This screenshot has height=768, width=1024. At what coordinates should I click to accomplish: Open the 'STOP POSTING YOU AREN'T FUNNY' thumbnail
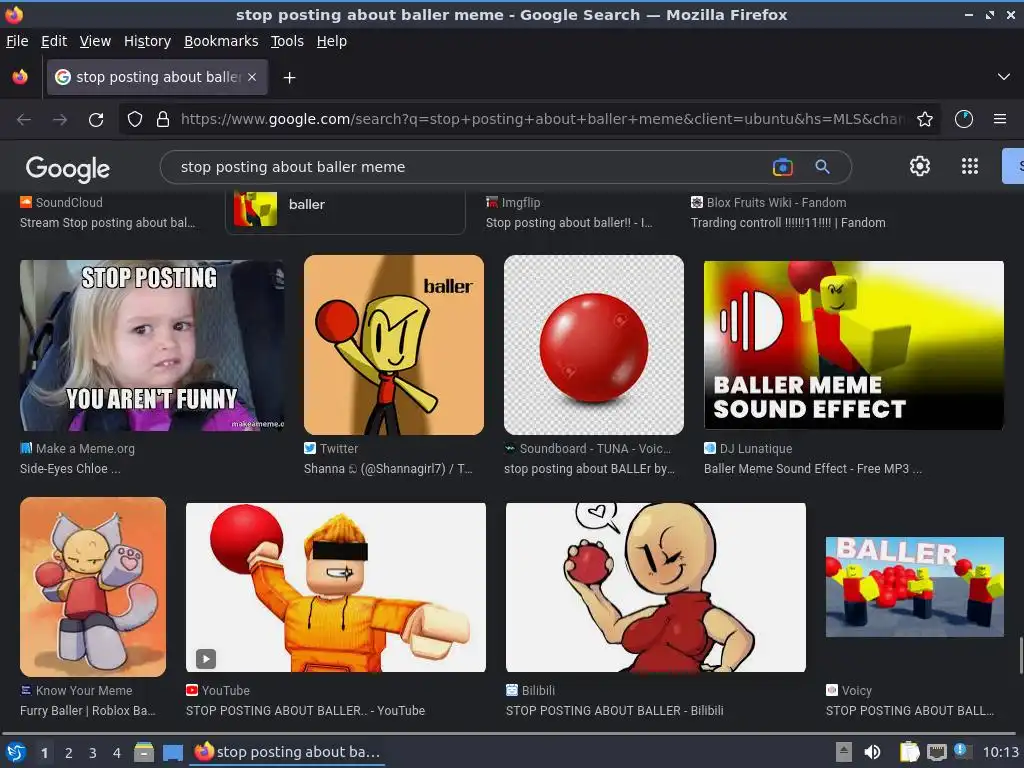pos(152,345)
